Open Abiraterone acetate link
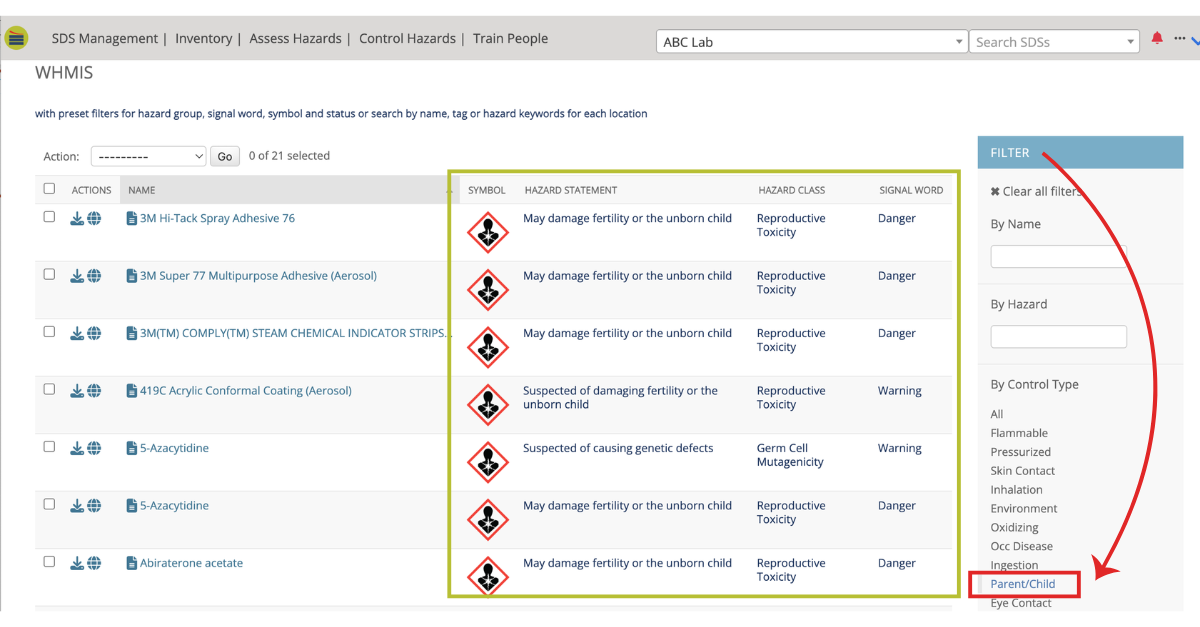This screenshot has height=627, width=1200. coord(191,563)
